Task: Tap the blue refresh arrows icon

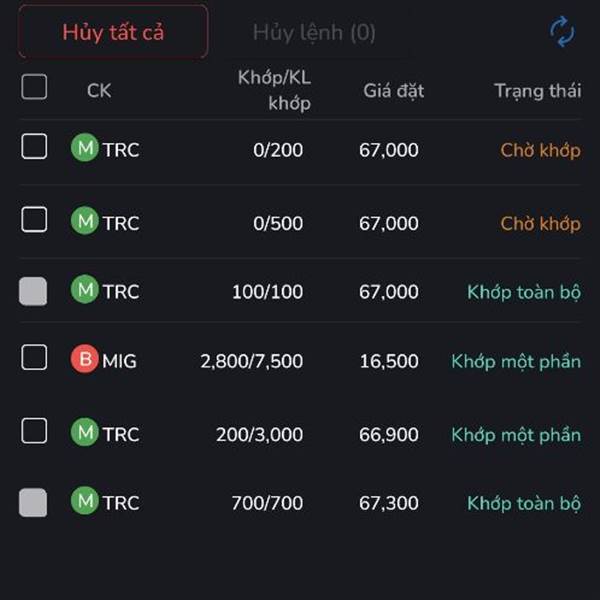Action: coord(562,32)
